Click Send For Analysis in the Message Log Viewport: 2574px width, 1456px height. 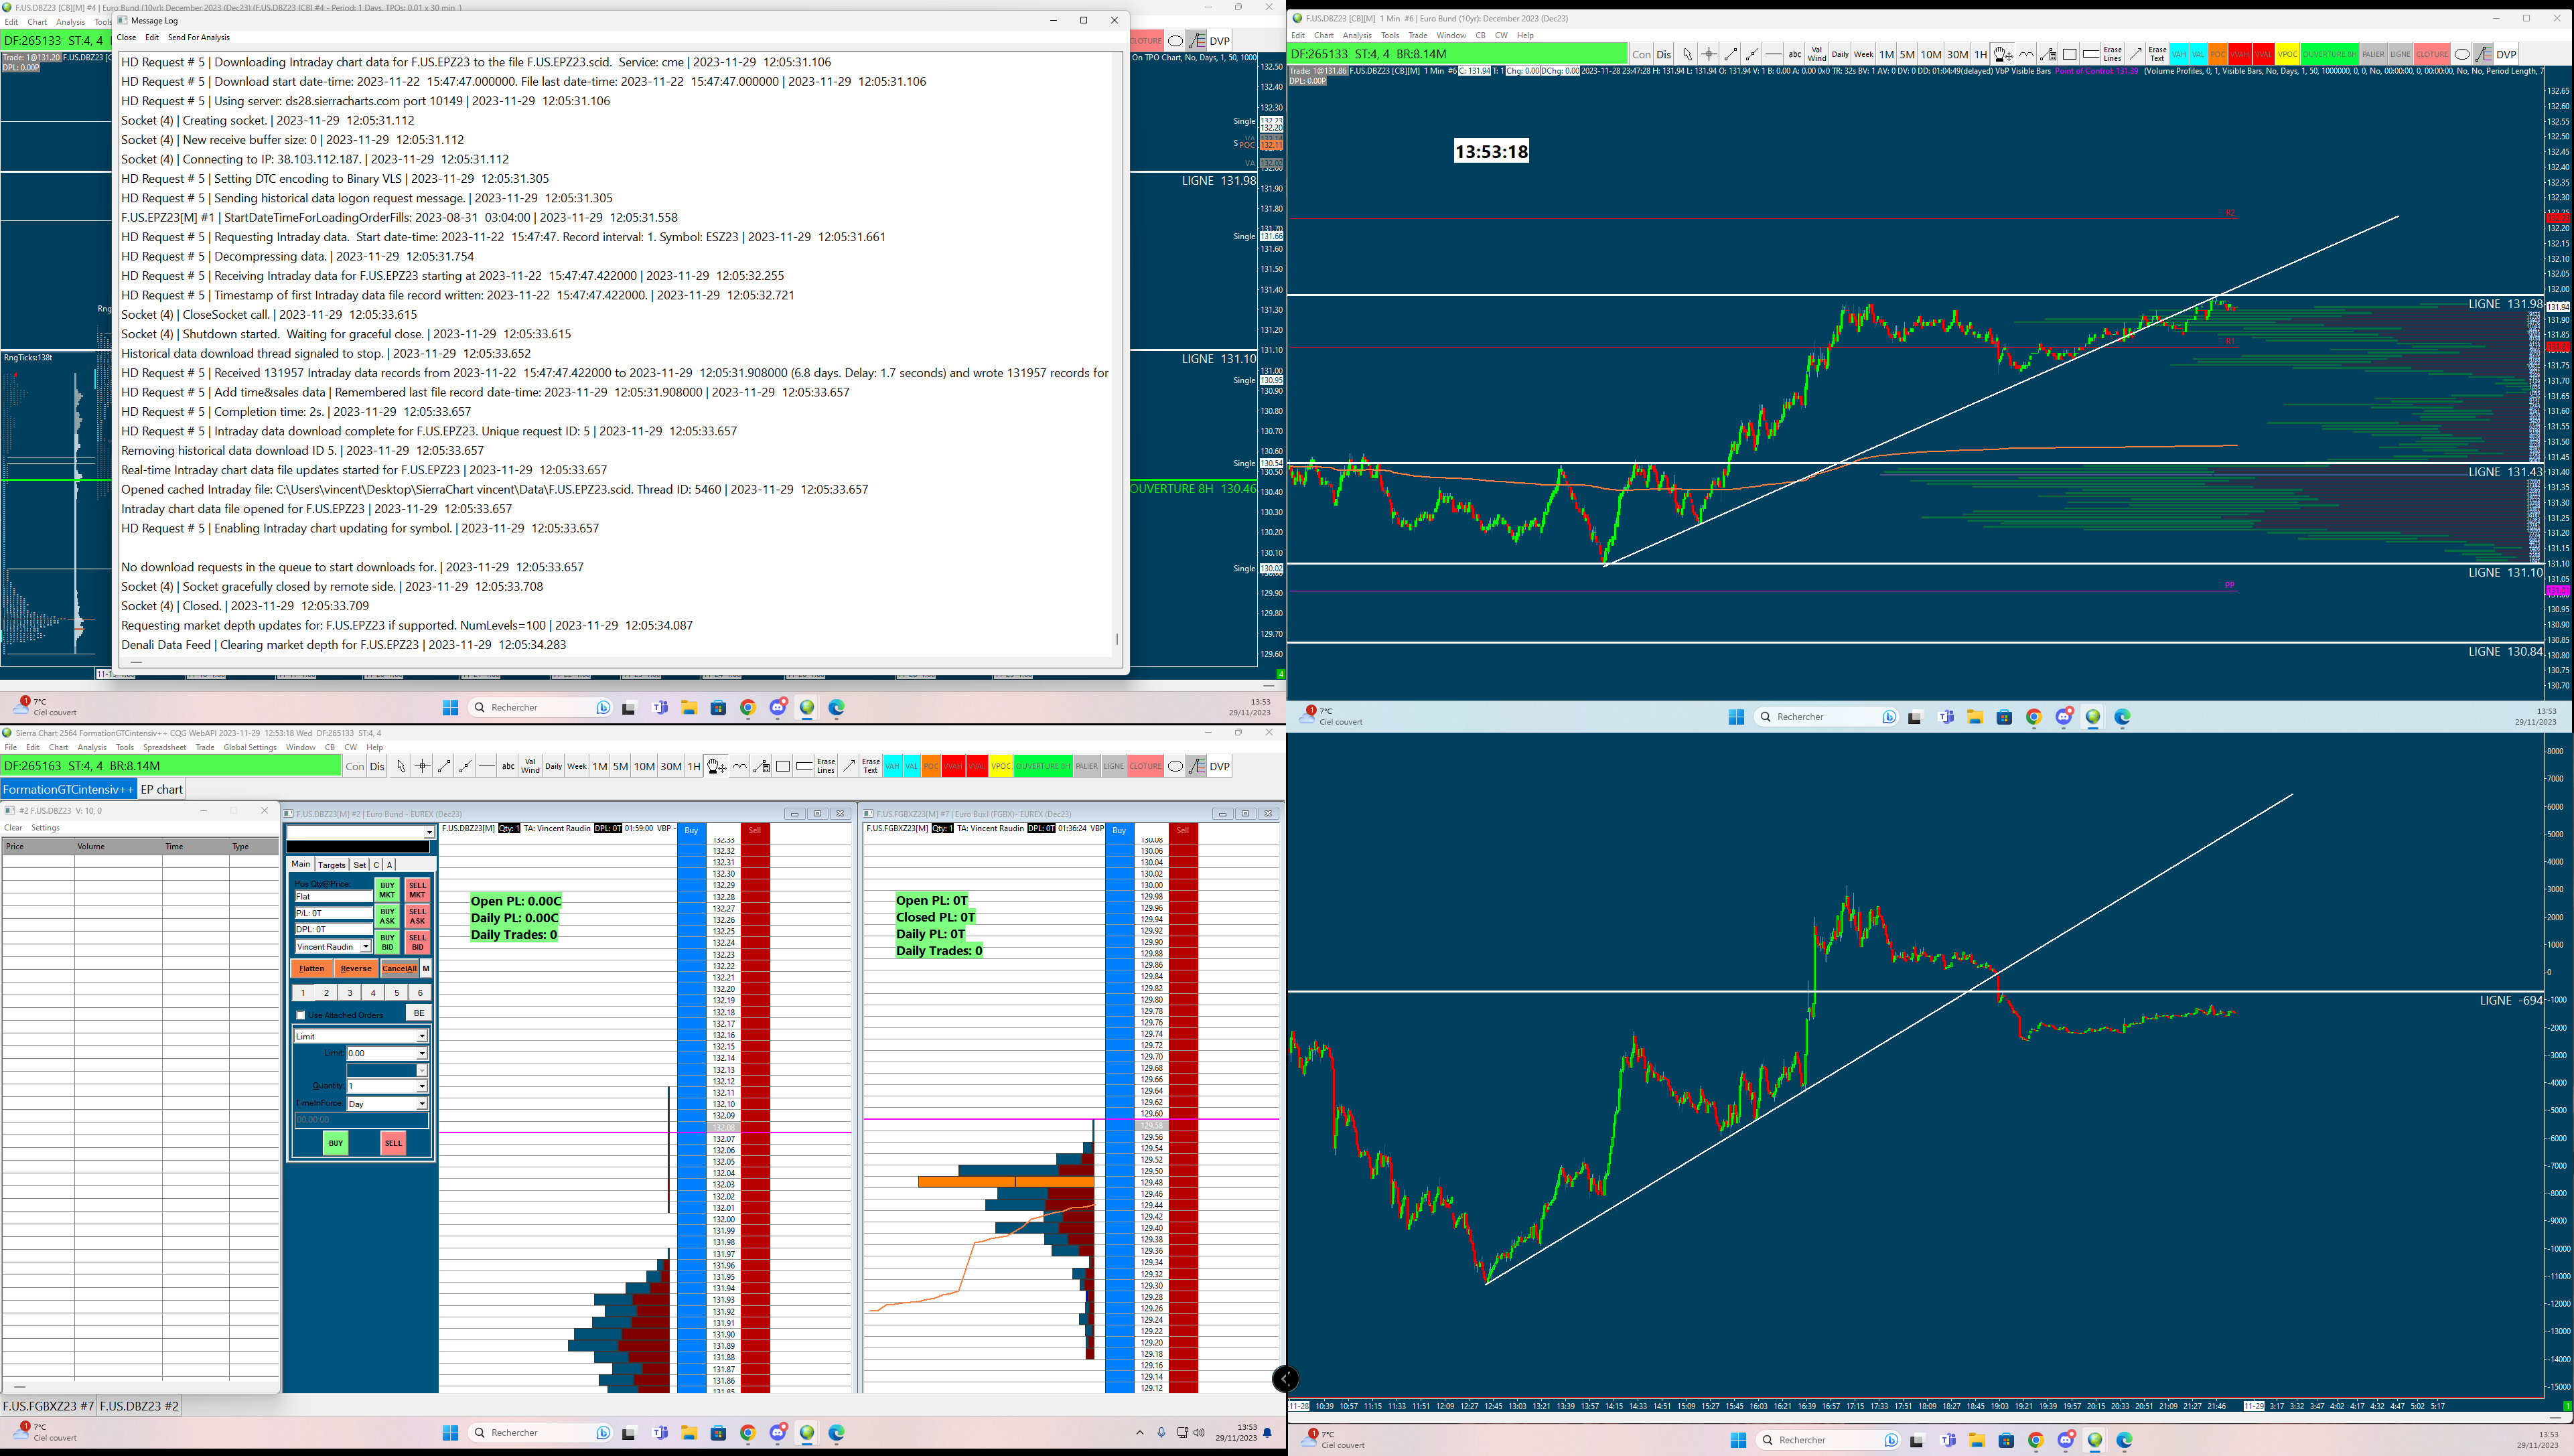[x=198, y=38]
